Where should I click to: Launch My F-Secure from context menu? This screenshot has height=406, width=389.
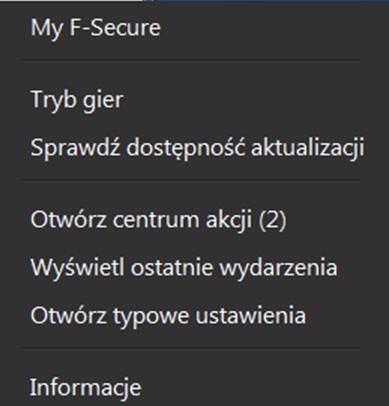[96, 28]
